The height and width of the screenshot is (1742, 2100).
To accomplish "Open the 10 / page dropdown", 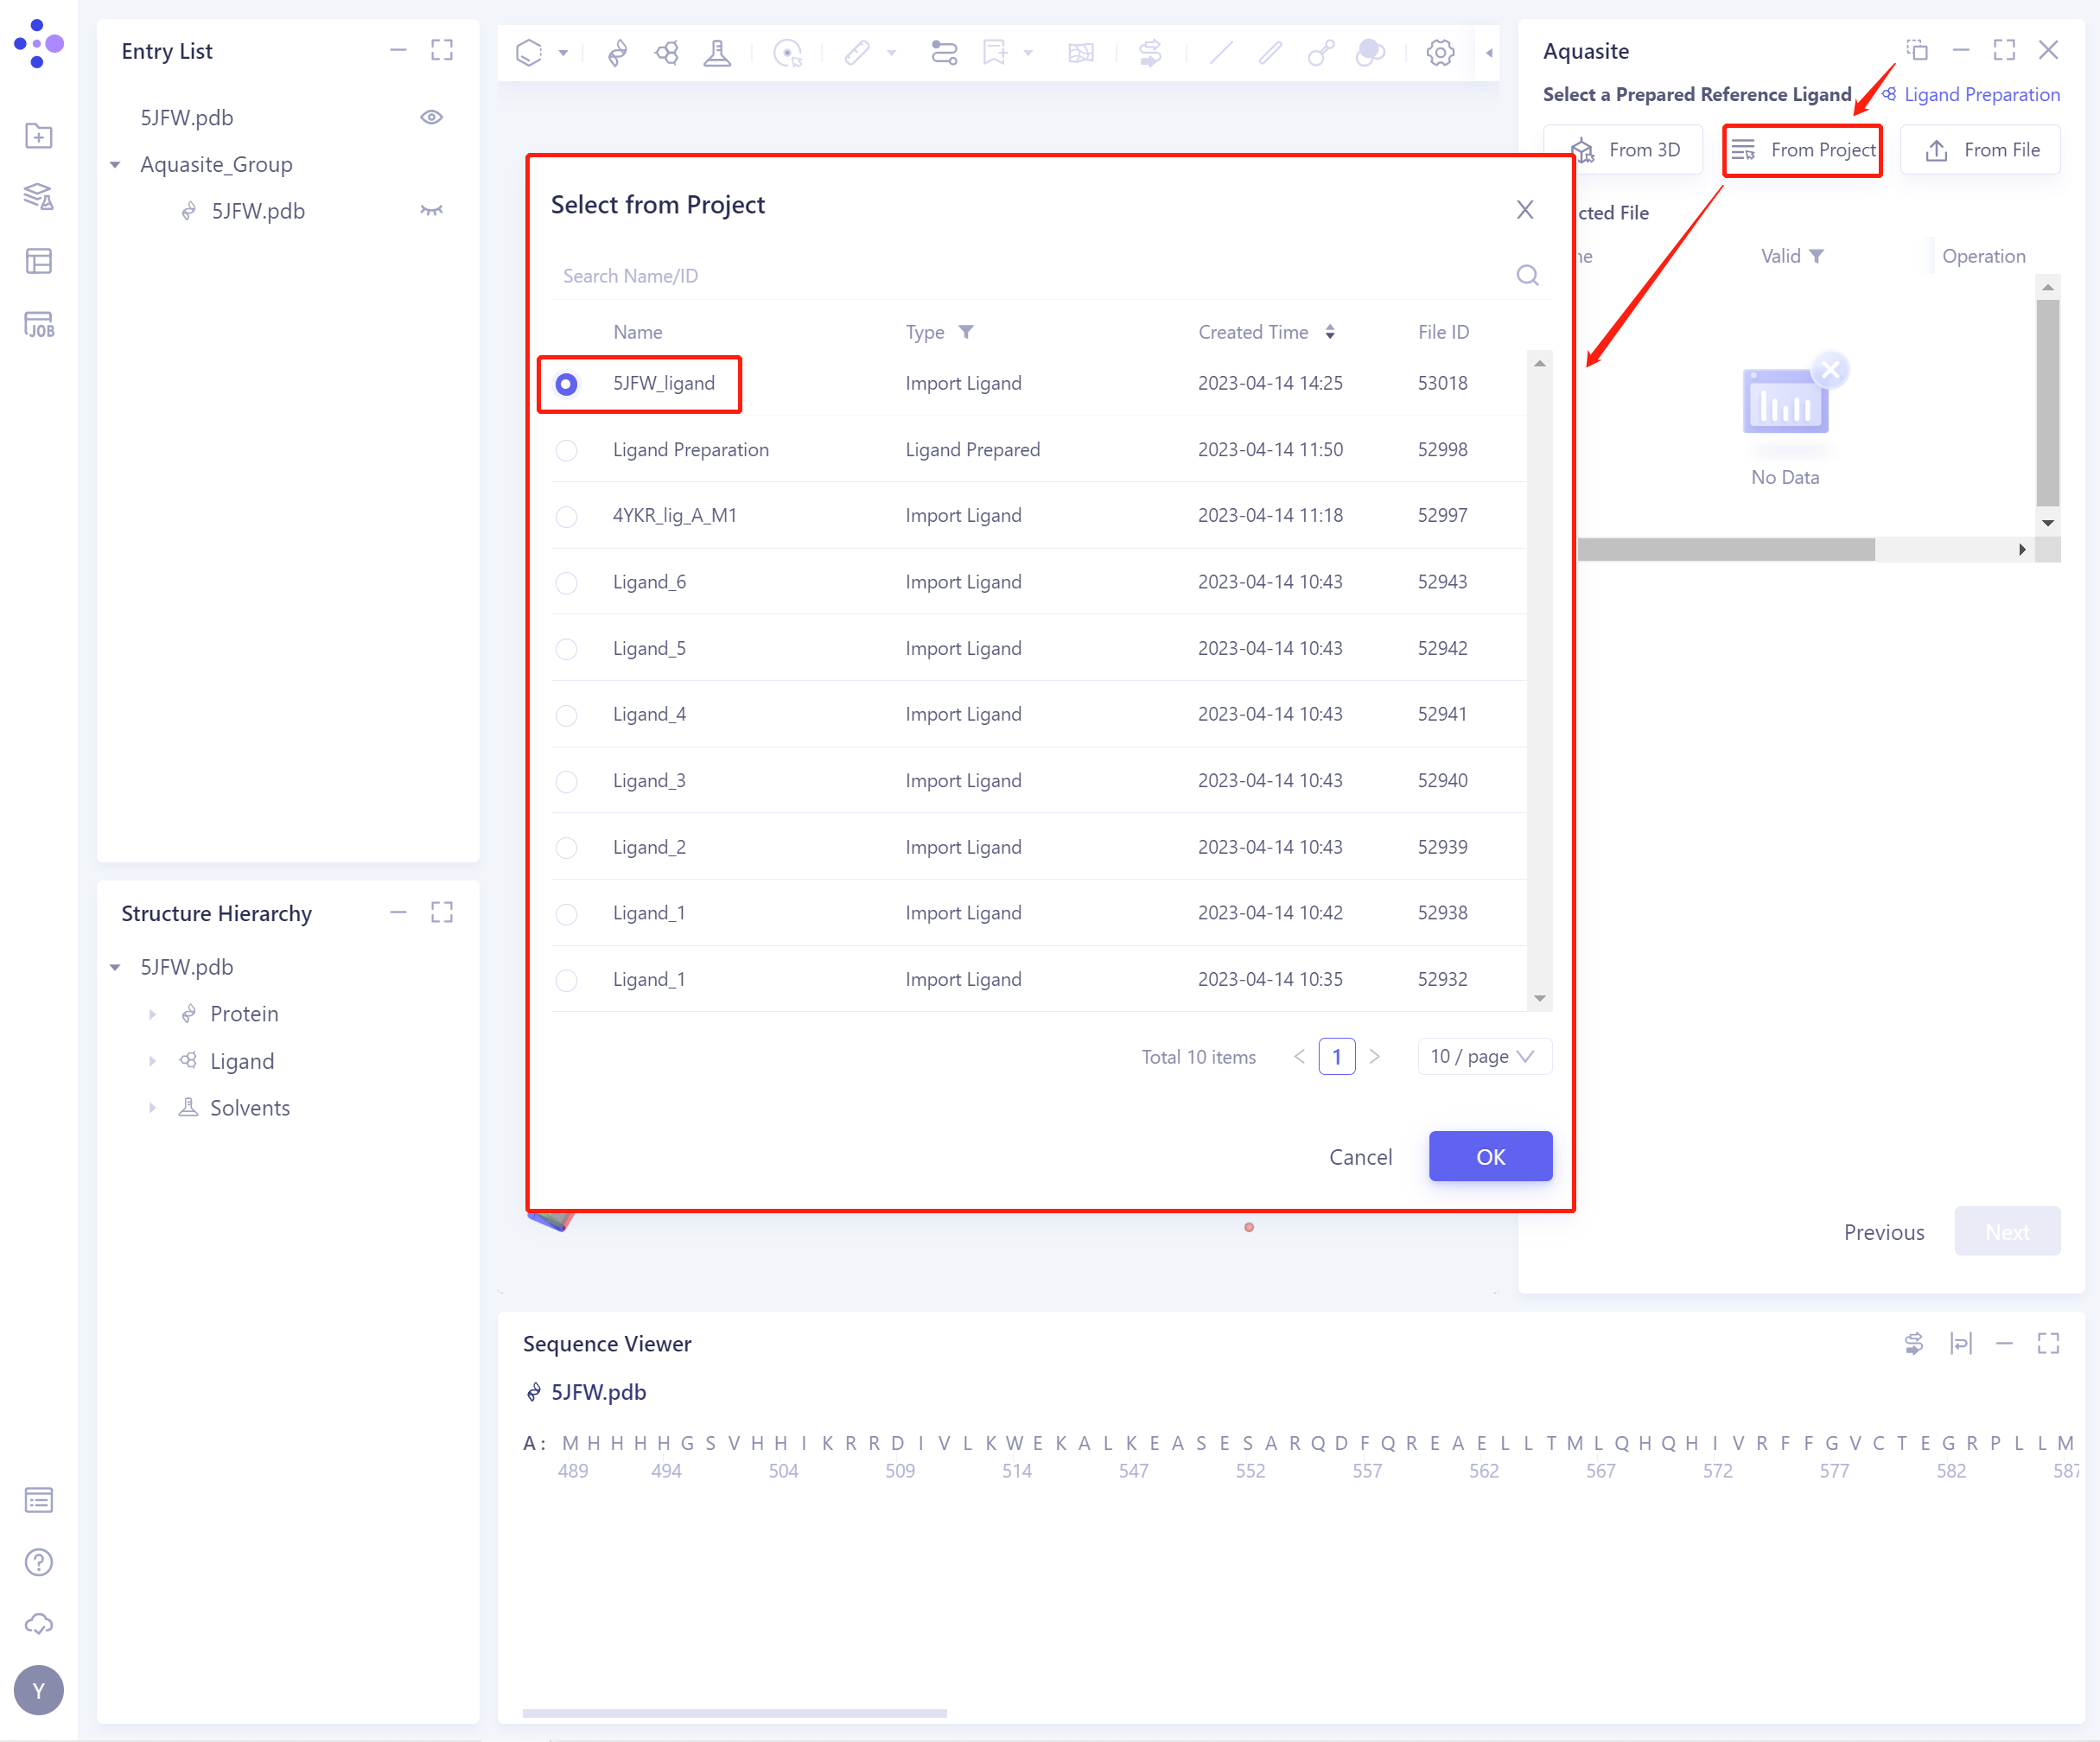I will click(x=1484, y=1056).
